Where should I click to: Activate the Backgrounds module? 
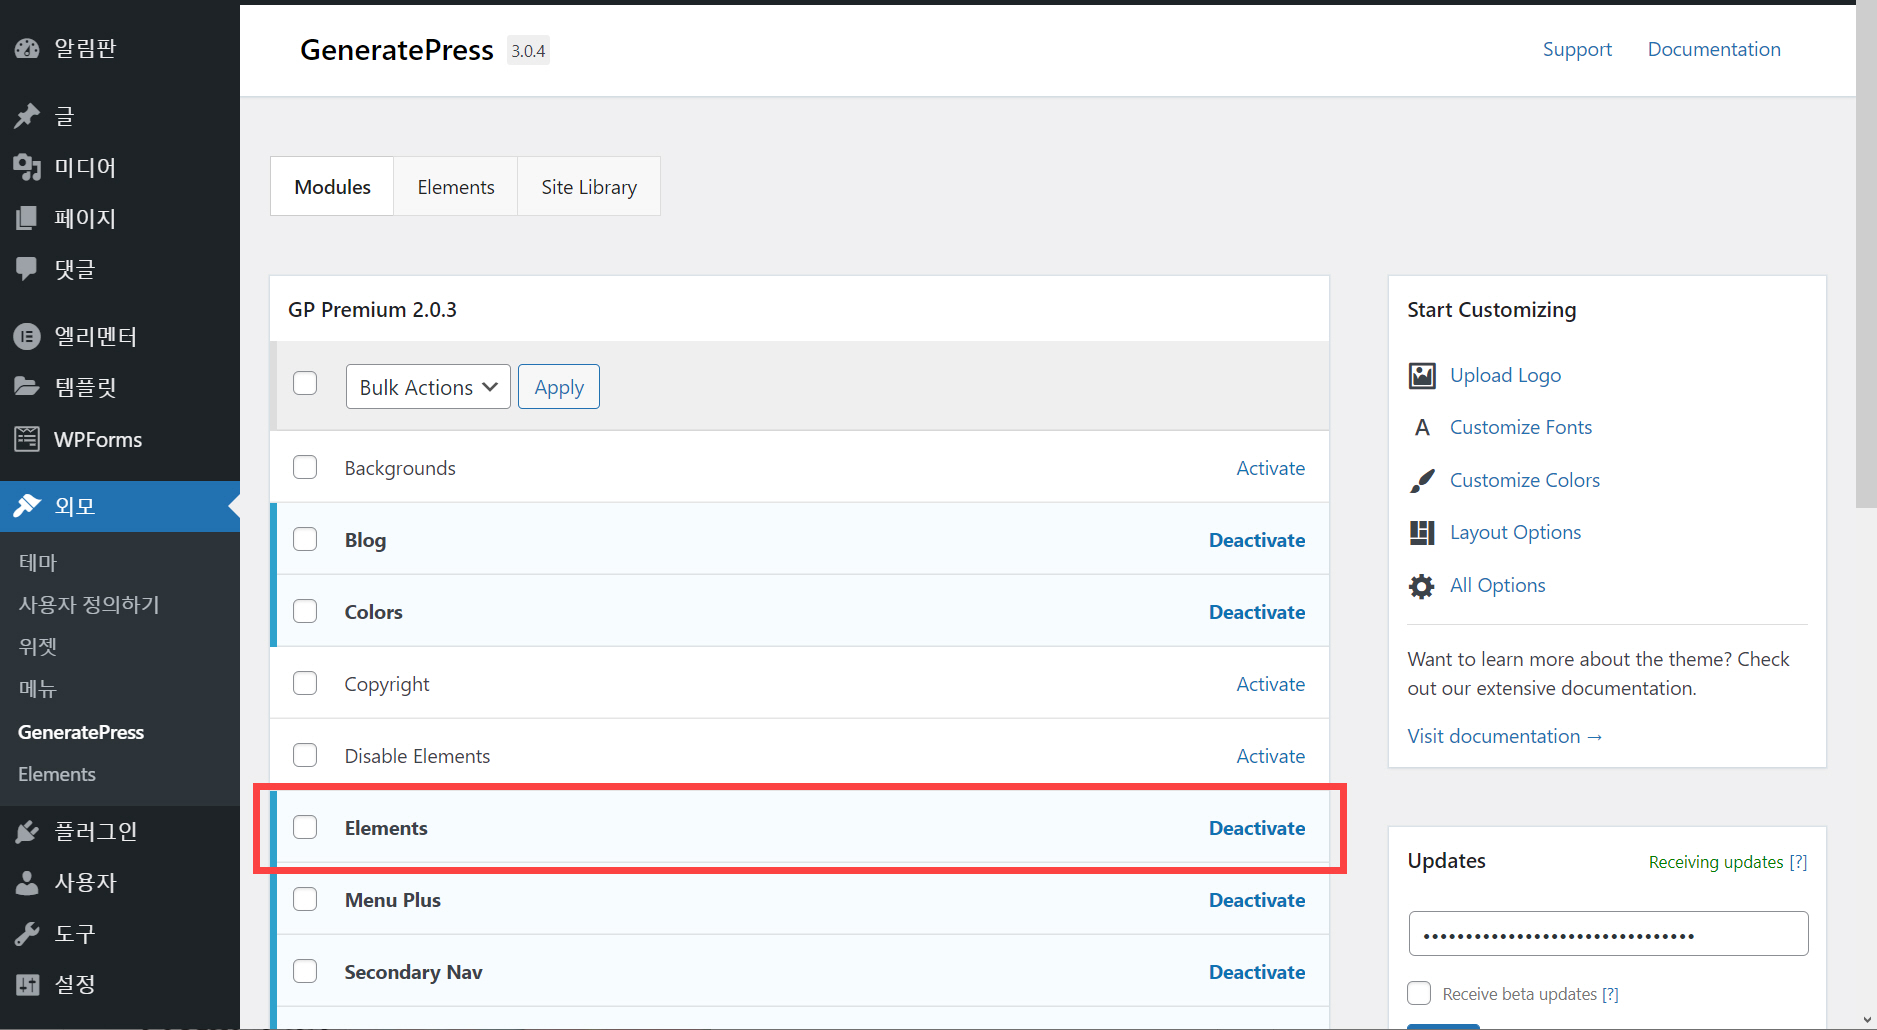(1270, 468)
